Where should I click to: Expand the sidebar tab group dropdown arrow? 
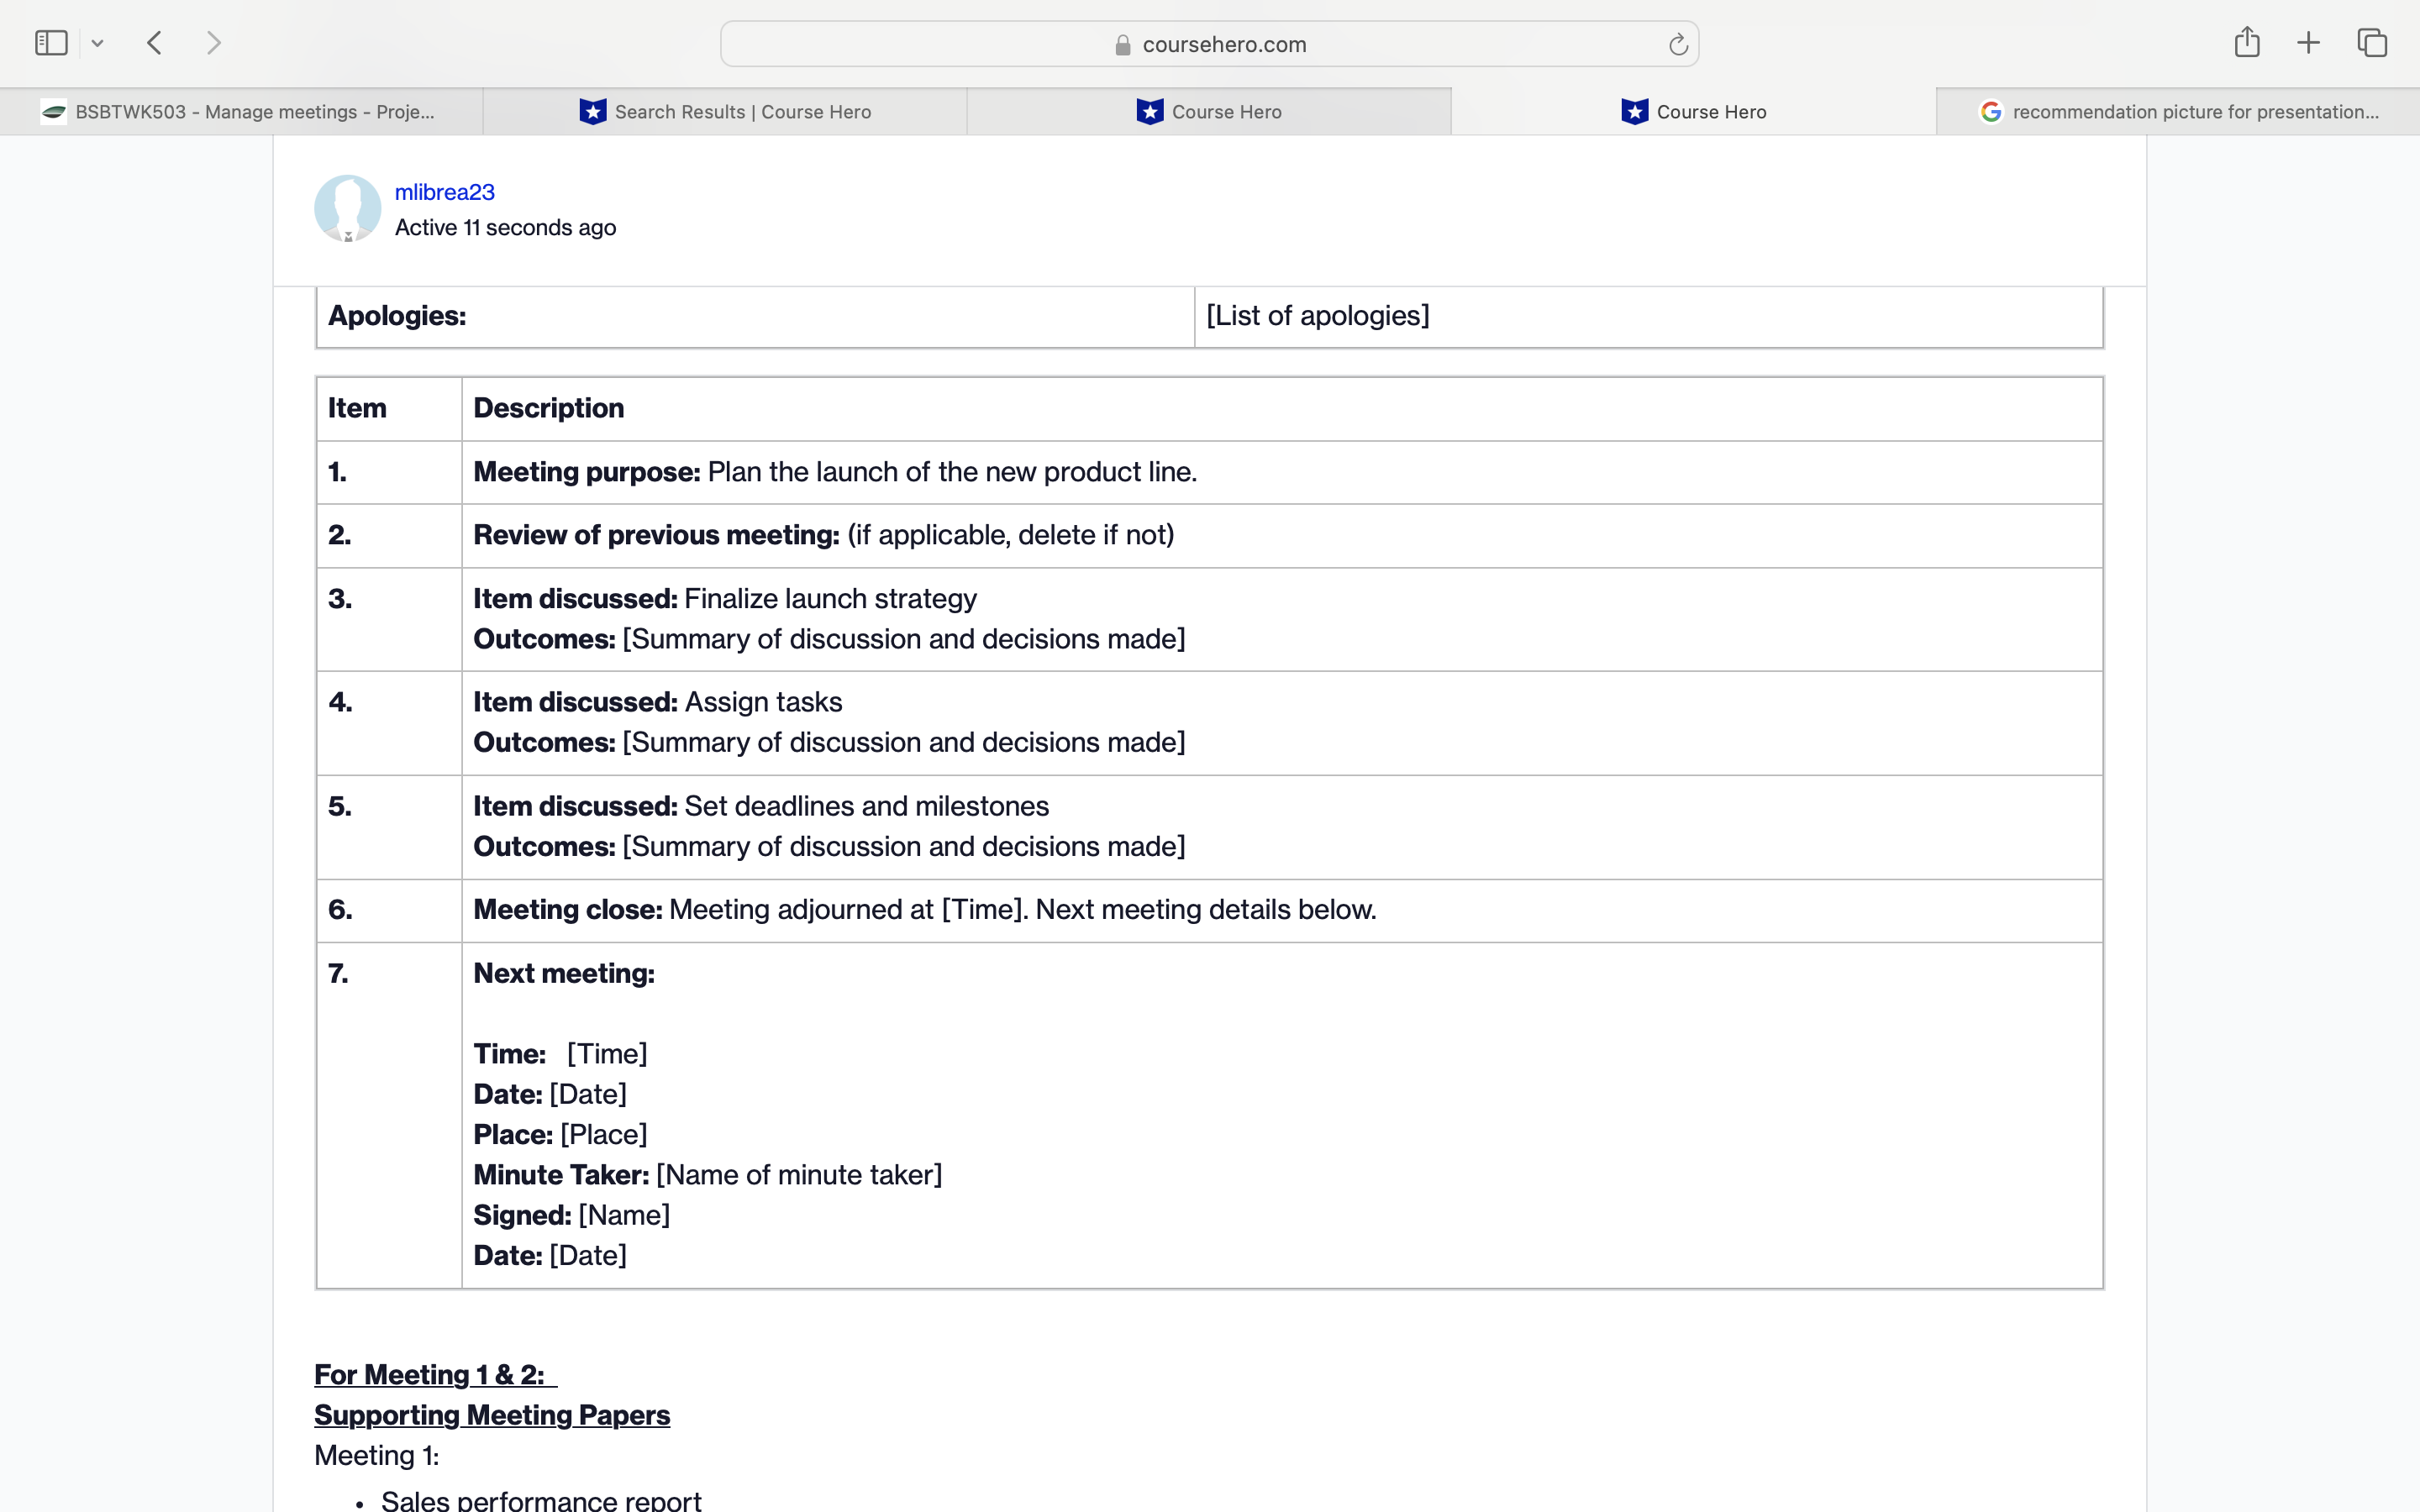pos(97,43)
